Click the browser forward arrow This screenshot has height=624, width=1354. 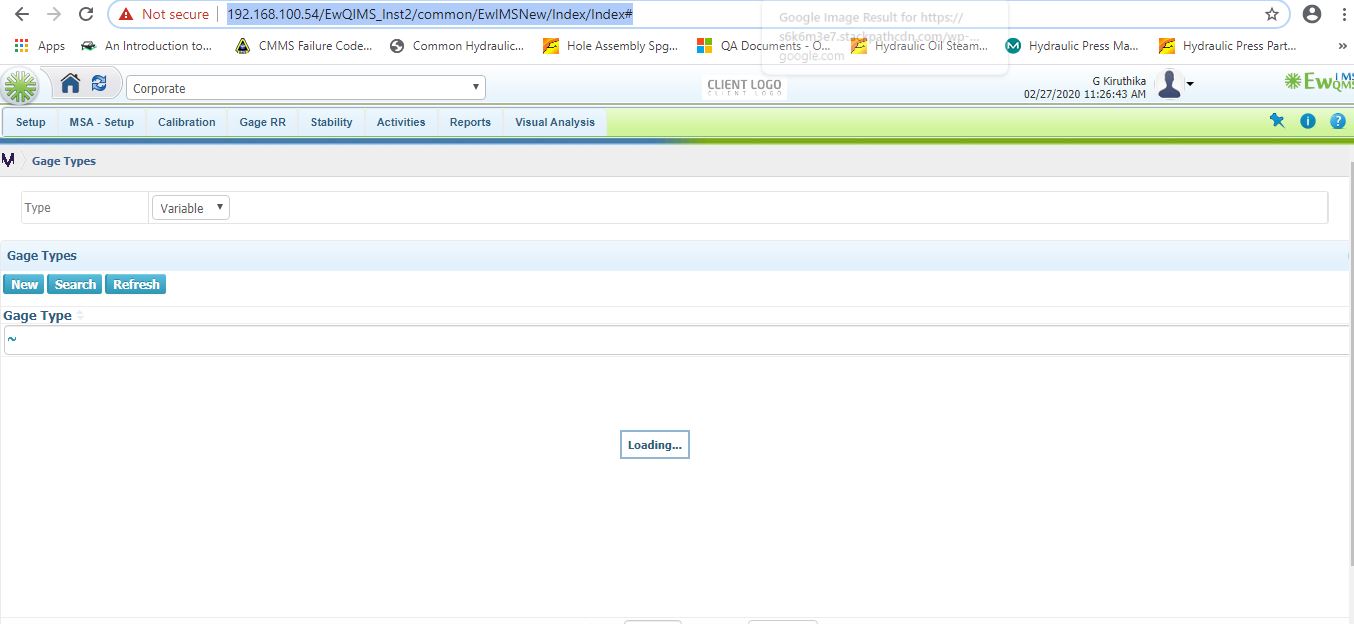pyautogui.click(x=54, y=14)
